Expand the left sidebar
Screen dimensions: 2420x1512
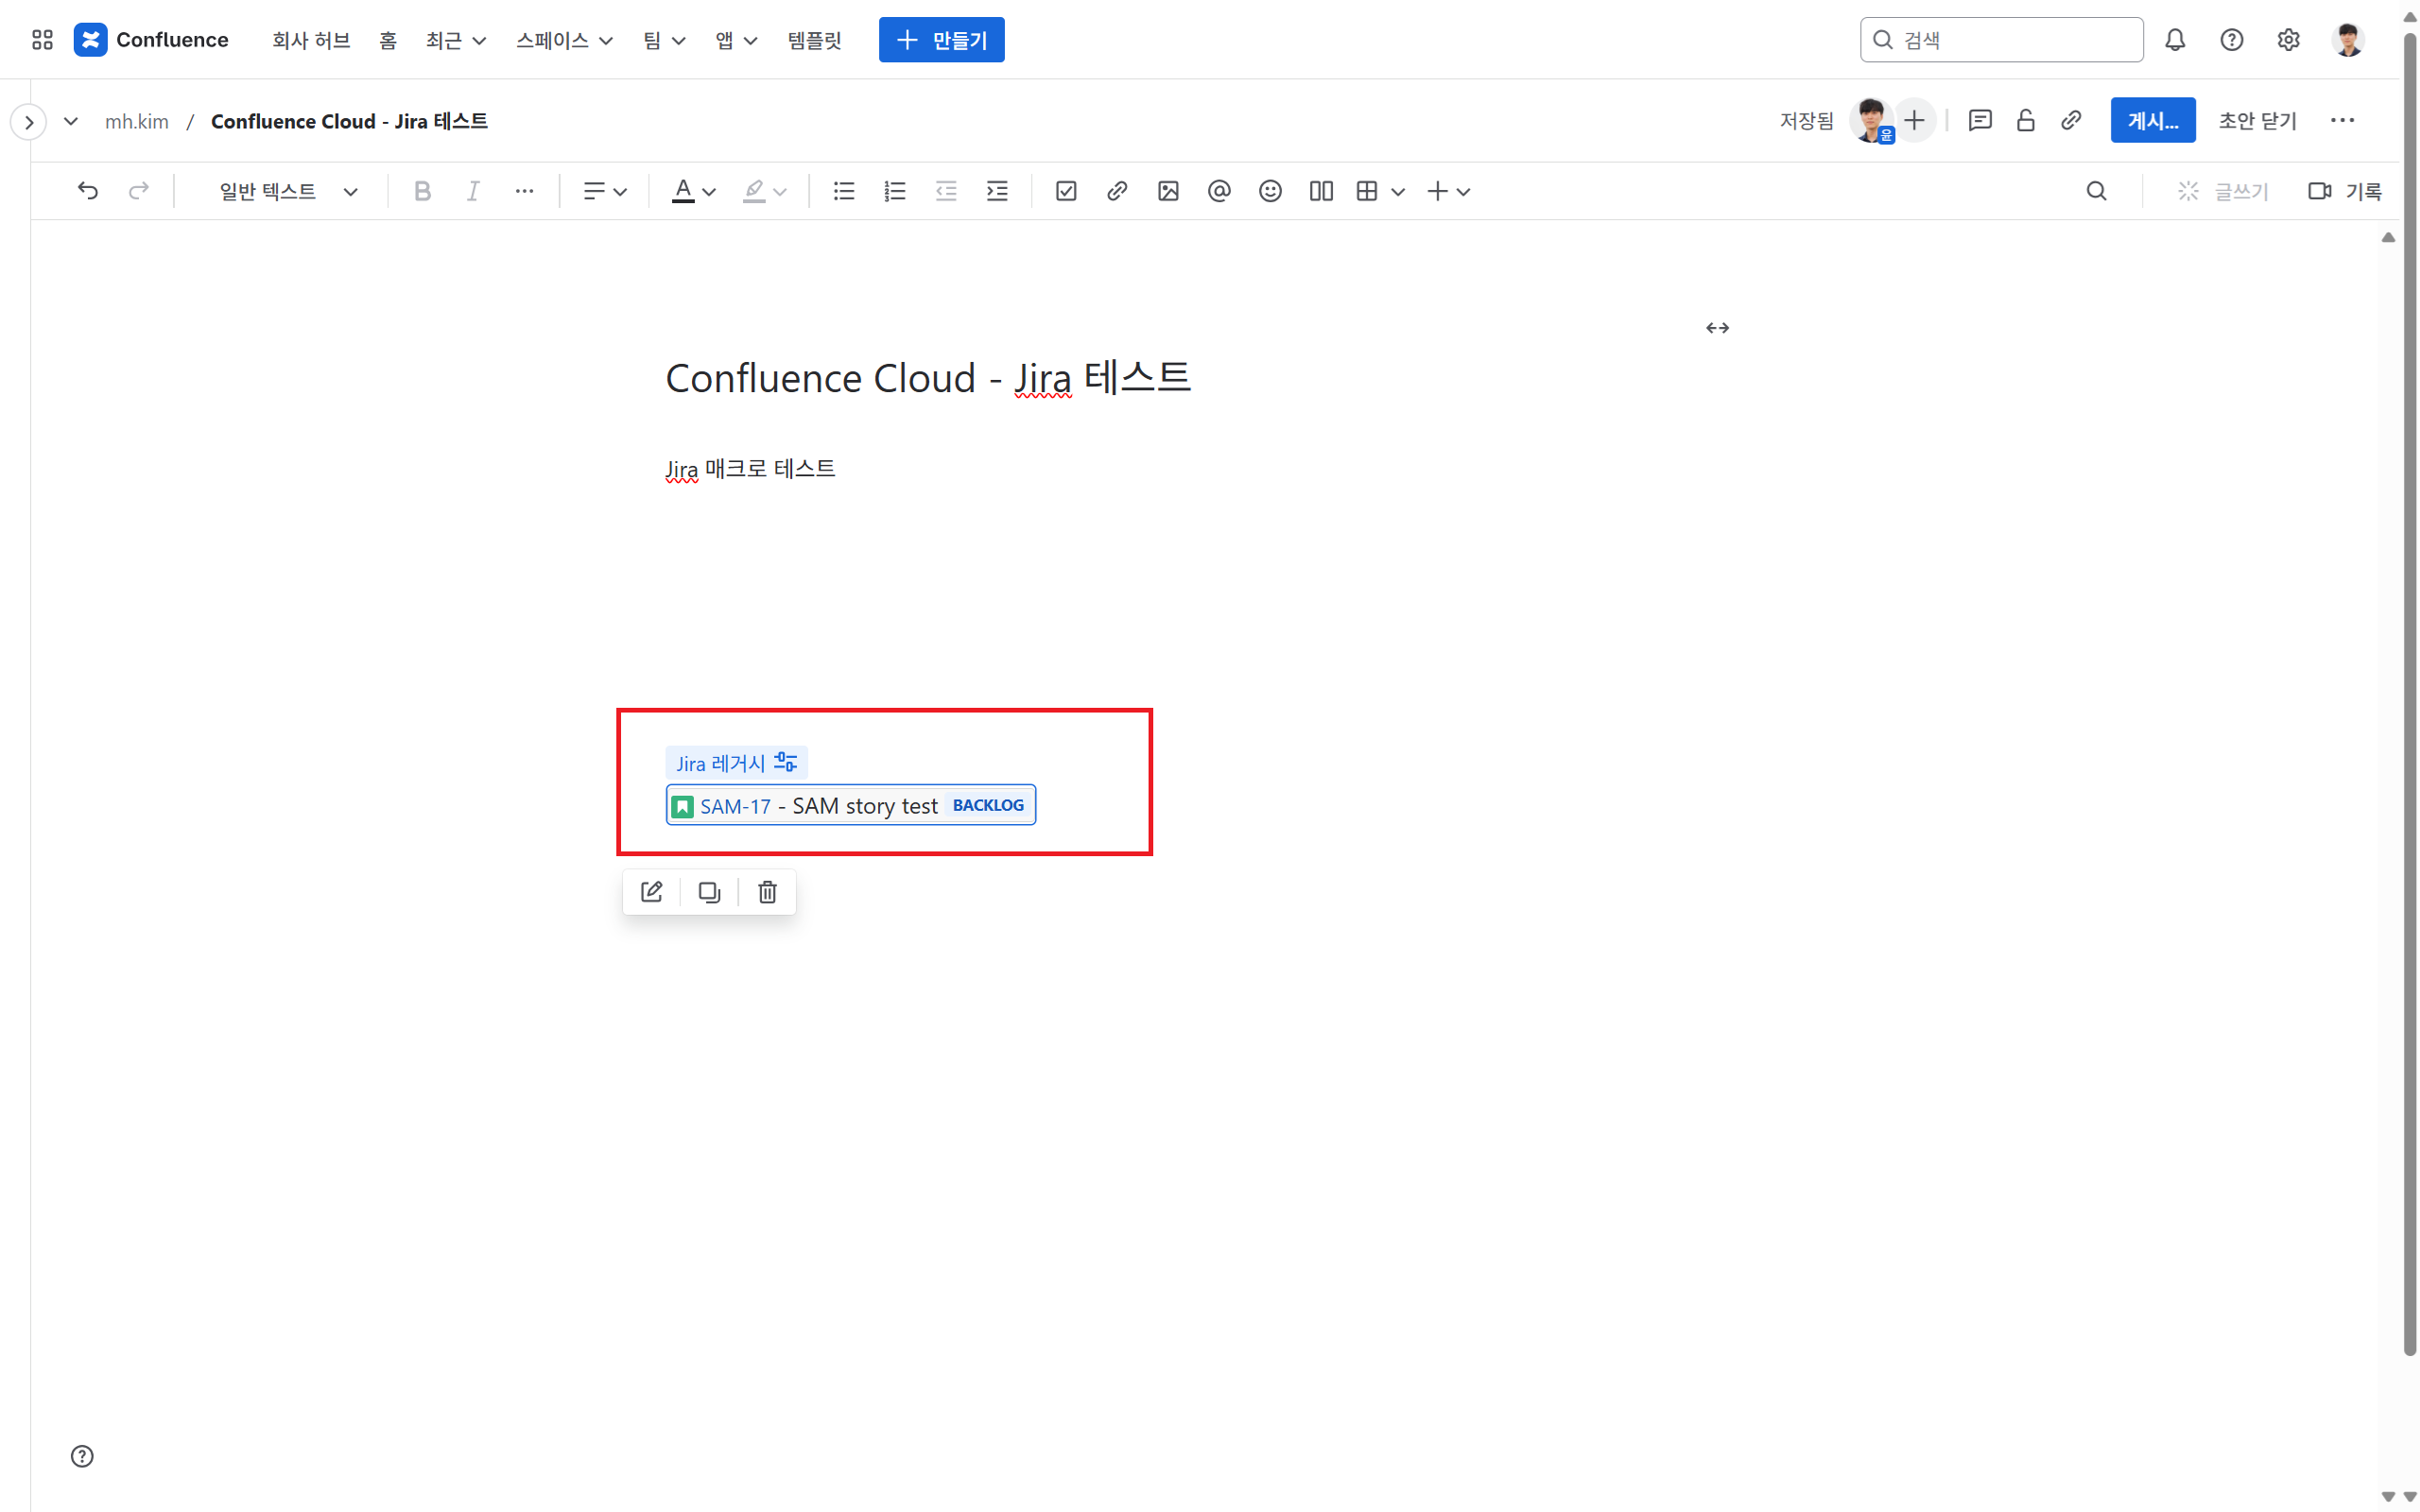29,122
